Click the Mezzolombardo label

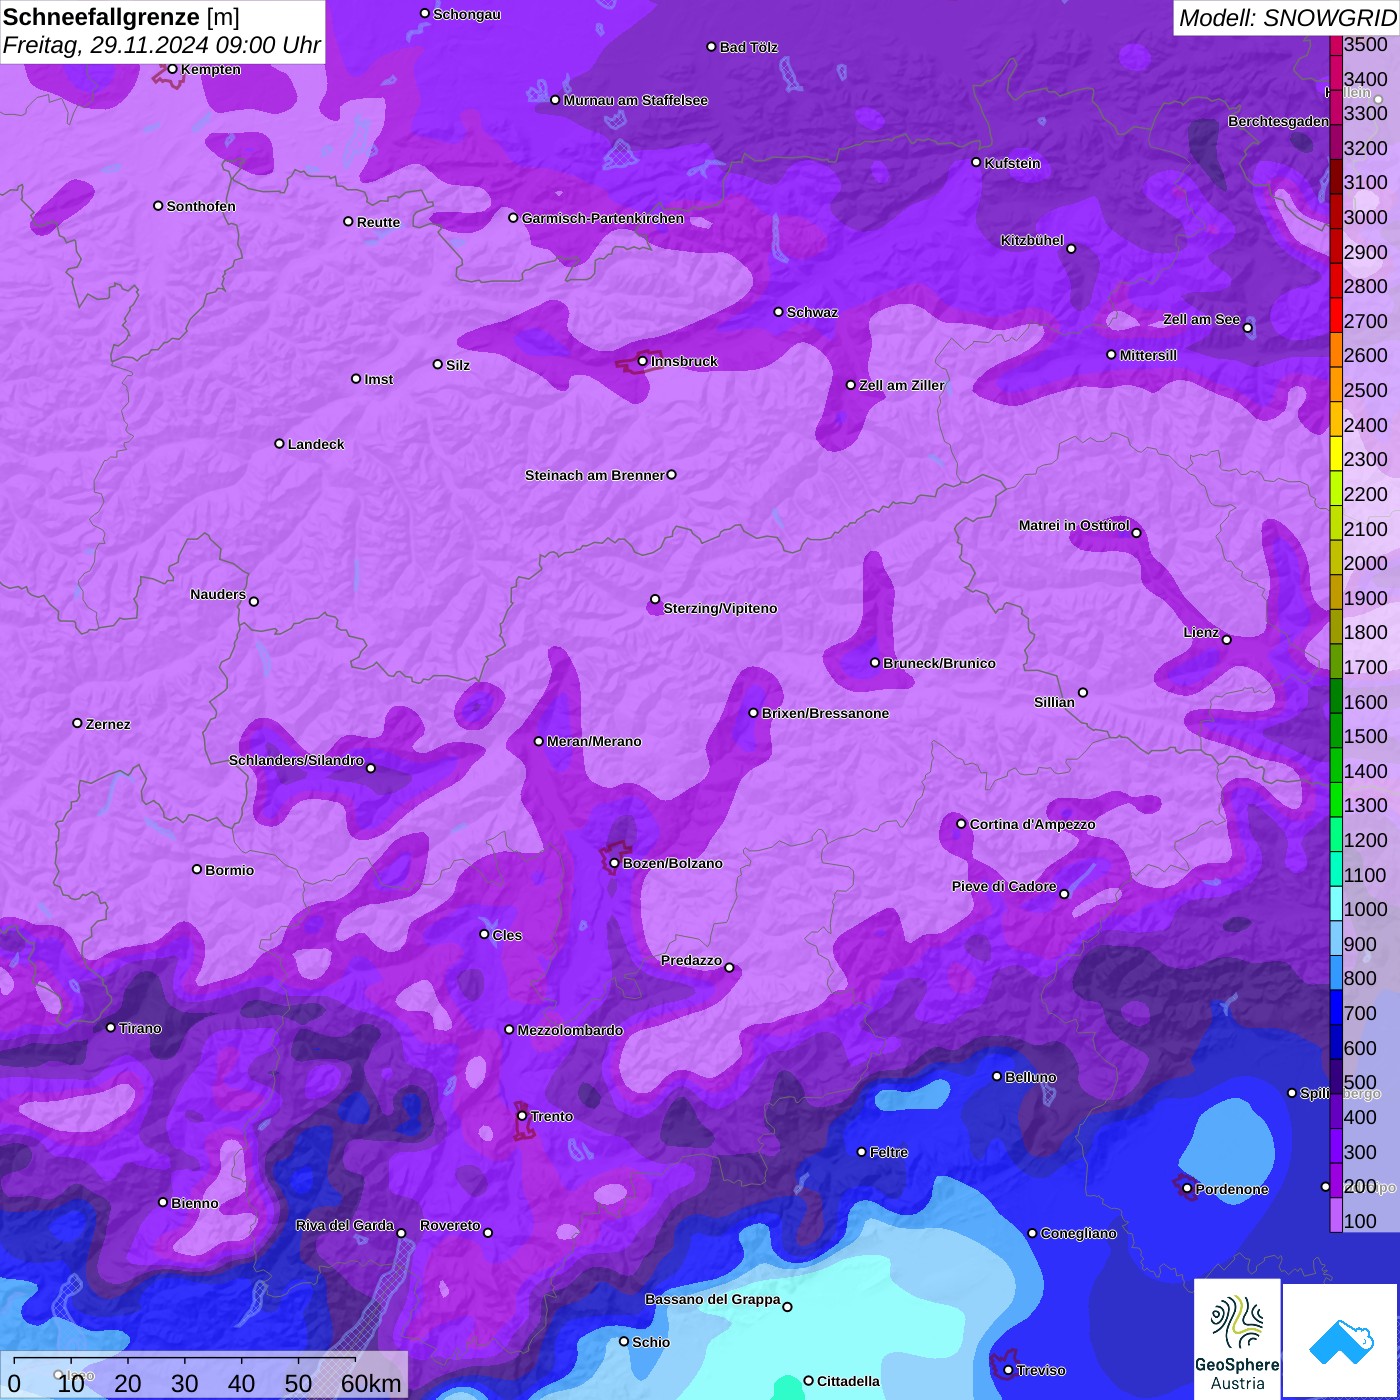[x=570, y=1030]
